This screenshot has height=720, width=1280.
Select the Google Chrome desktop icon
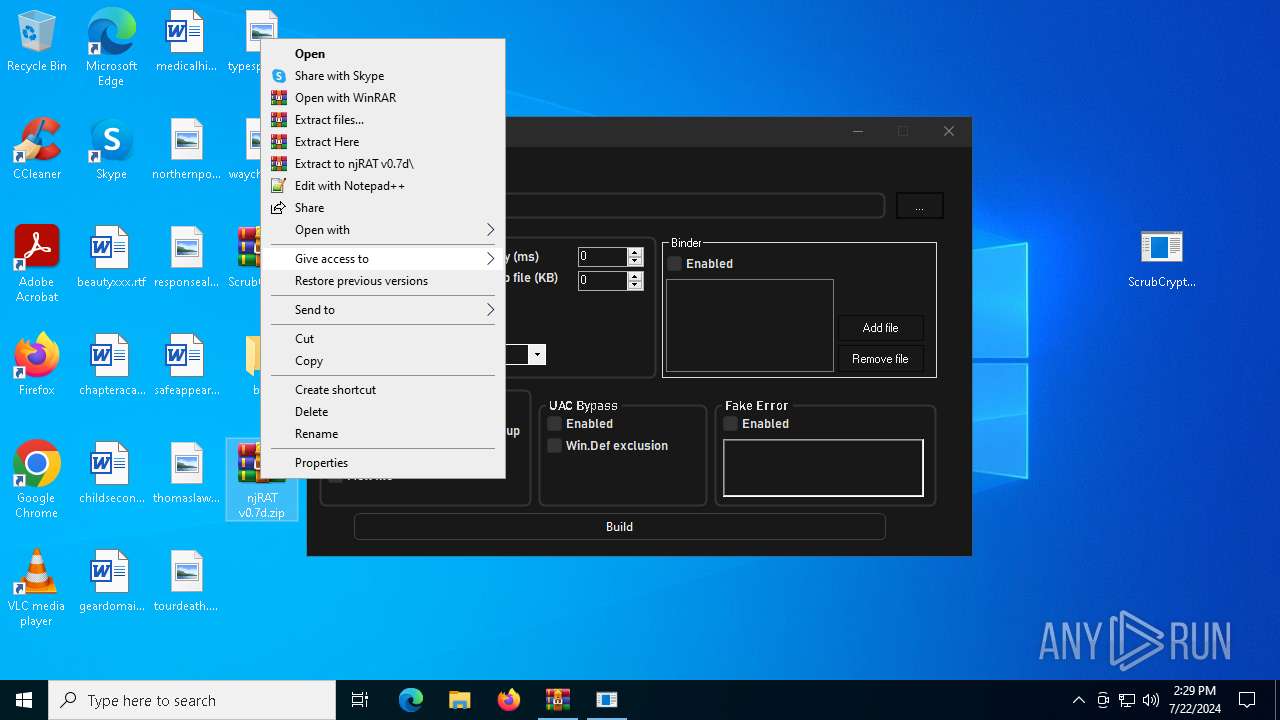pyautogui.click(x=37, y=480)
